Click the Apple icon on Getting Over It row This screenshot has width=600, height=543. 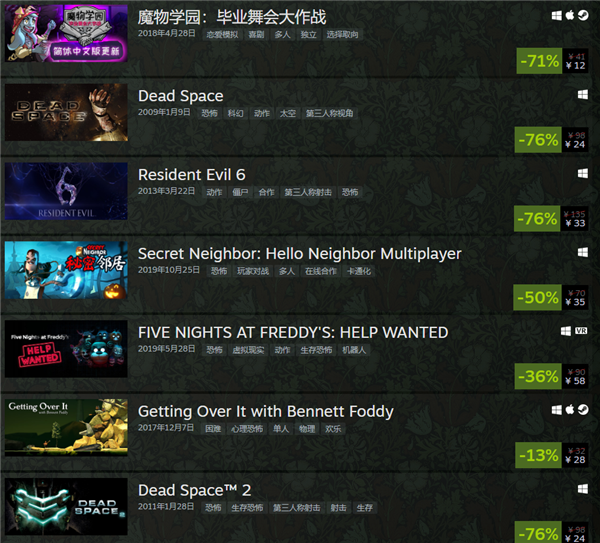click(x=570, y=409)
